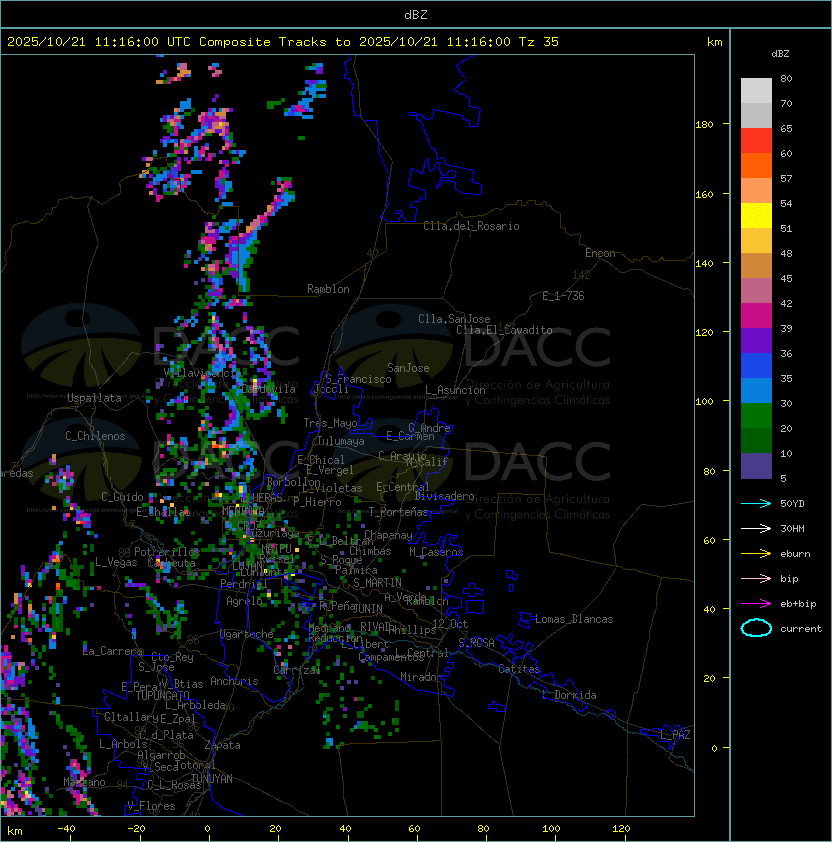The height and width of the screenshot is (842, 832).
Task: Click the '50YD' legend label
Action: (x=792, y=503)
